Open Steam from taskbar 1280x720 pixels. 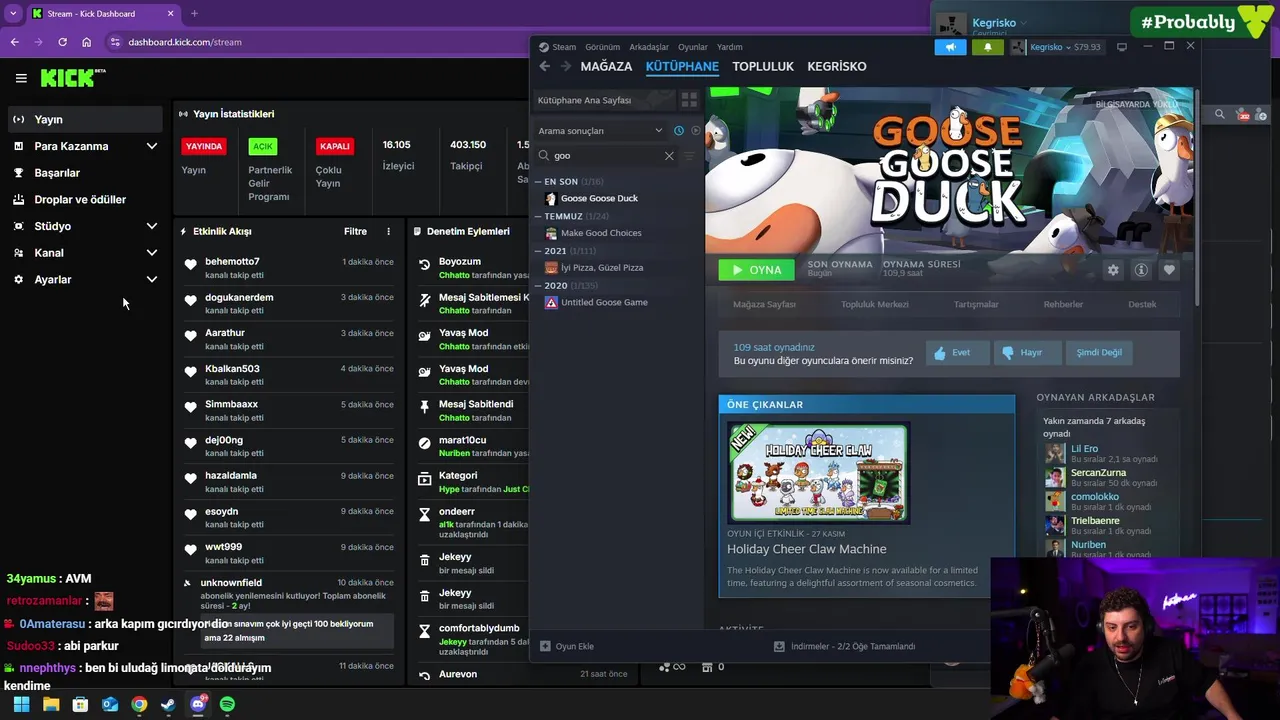pos(168,704)
